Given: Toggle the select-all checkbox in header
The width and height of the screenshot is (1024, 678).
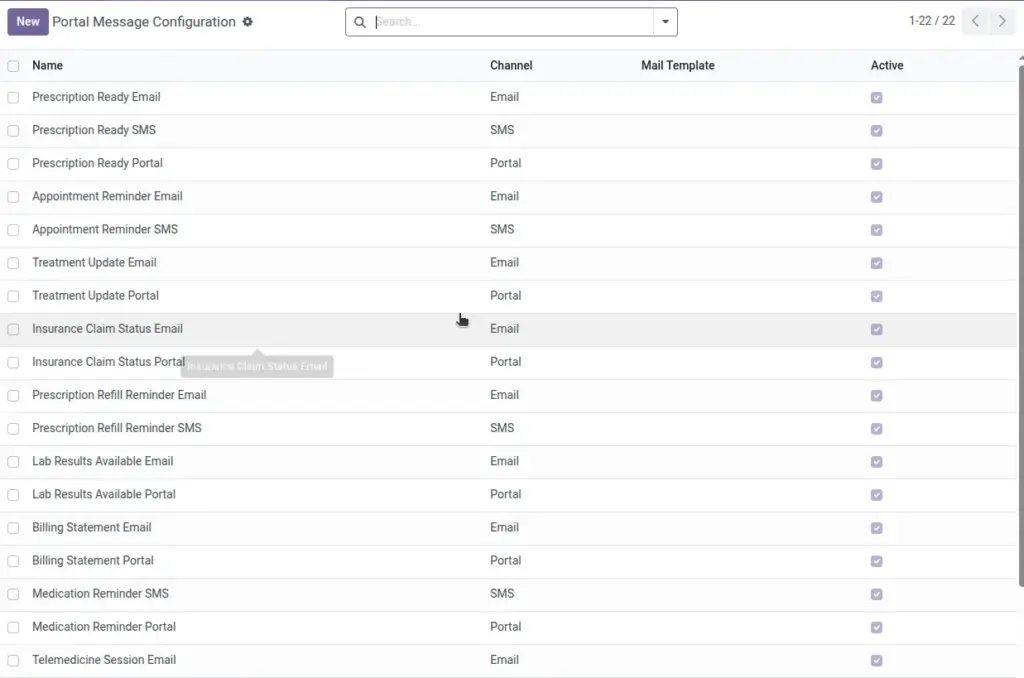Looking at the screenshot, I should pyautogui.click(x=13, y=66).
